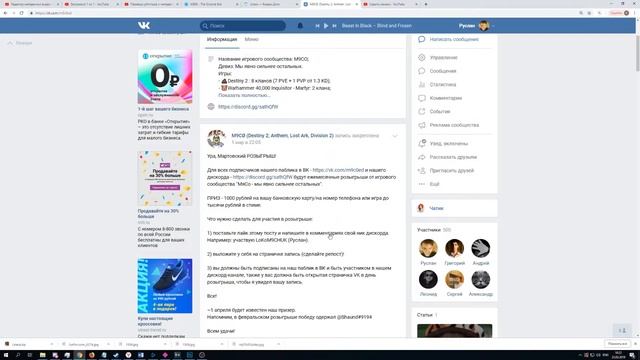640x360 pixels.
Task: Expand the pinned post options chevron
Action: pyautogui.click(x=395, y=136)
